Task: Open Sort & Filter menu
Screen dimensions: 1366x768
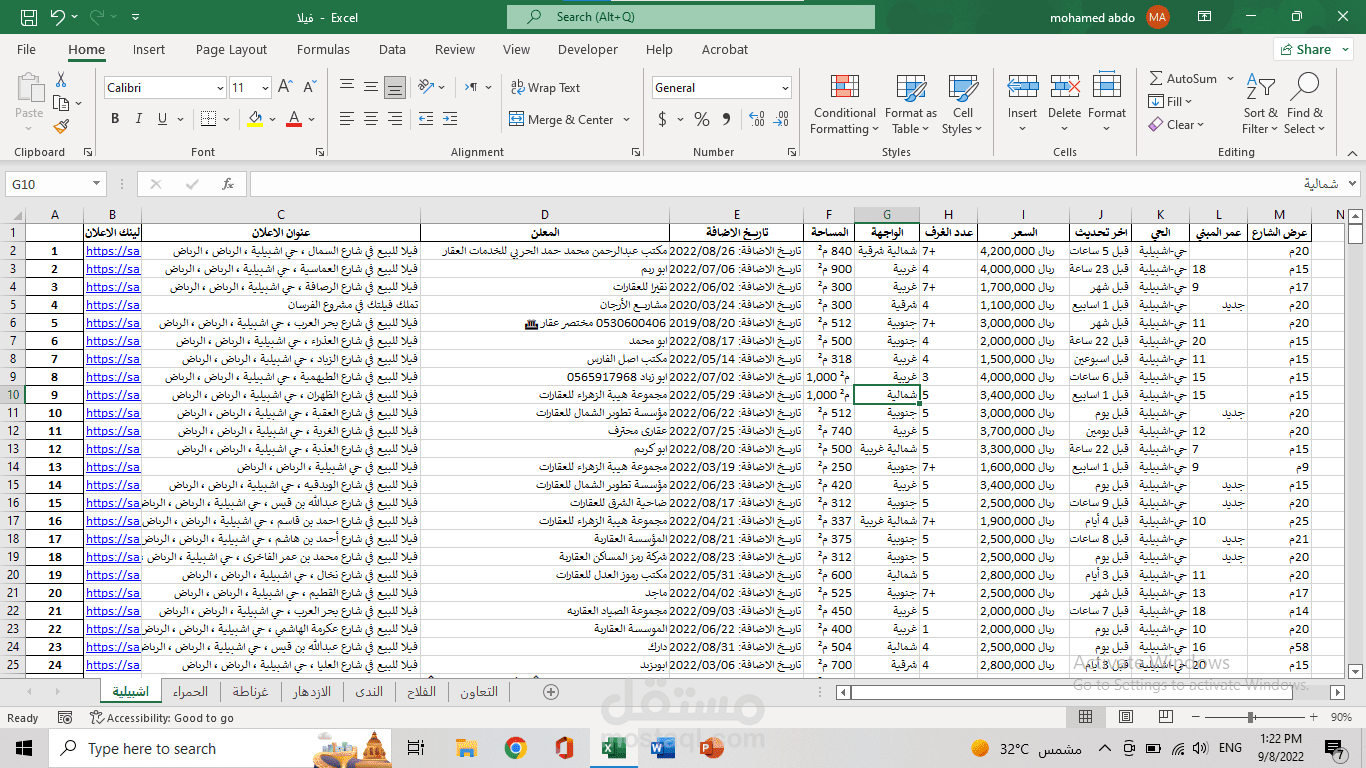Action: 1259,105
